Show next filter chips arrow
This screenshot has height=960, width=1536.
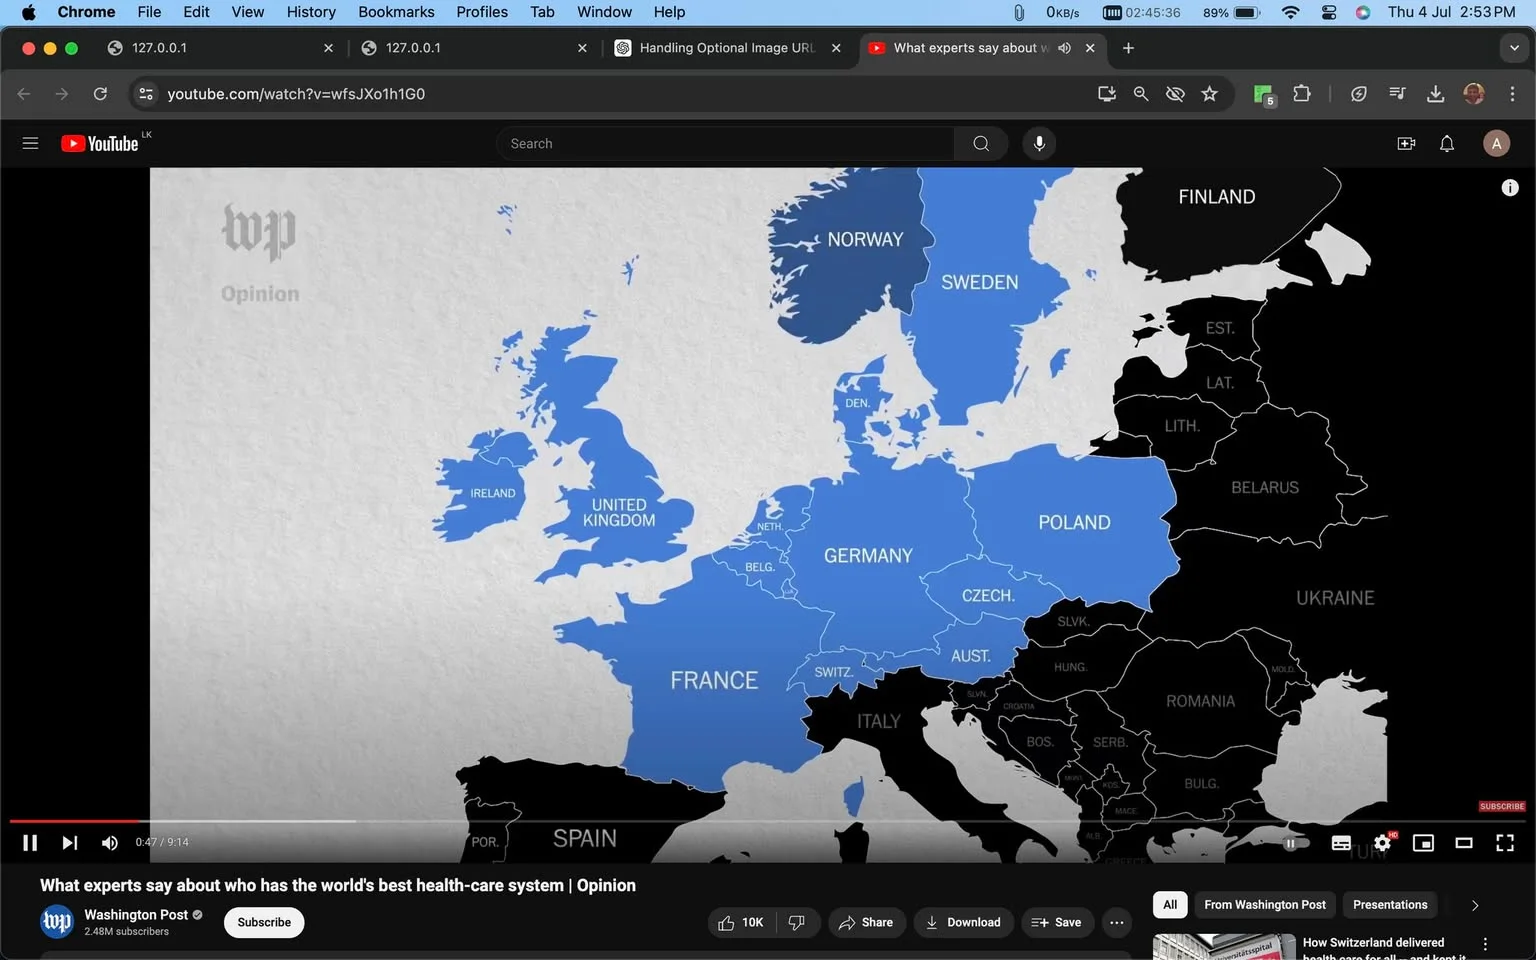1474,905
